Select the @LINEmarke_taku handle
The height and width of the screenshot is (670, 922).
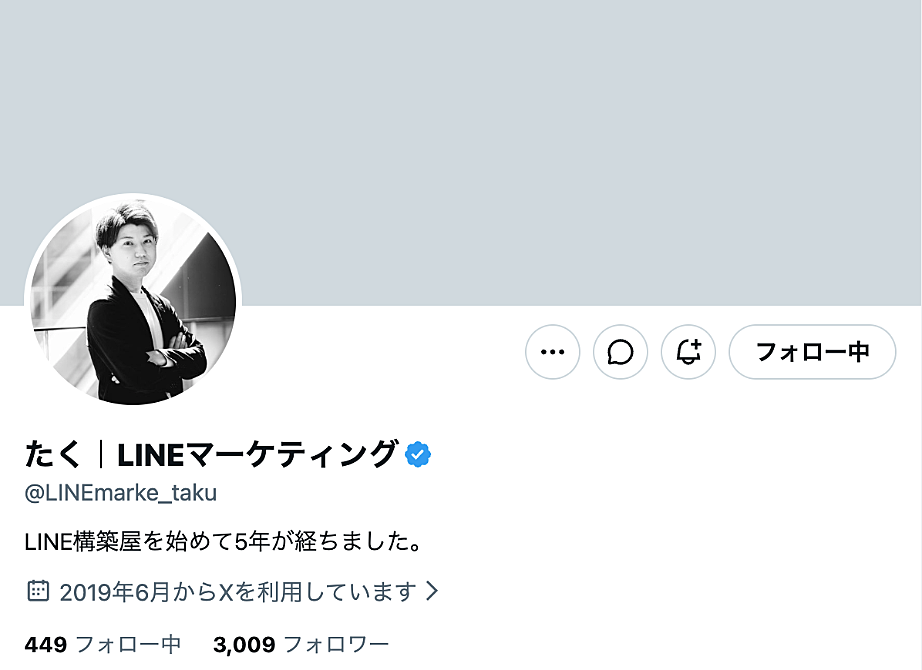(x=120, y=493)
